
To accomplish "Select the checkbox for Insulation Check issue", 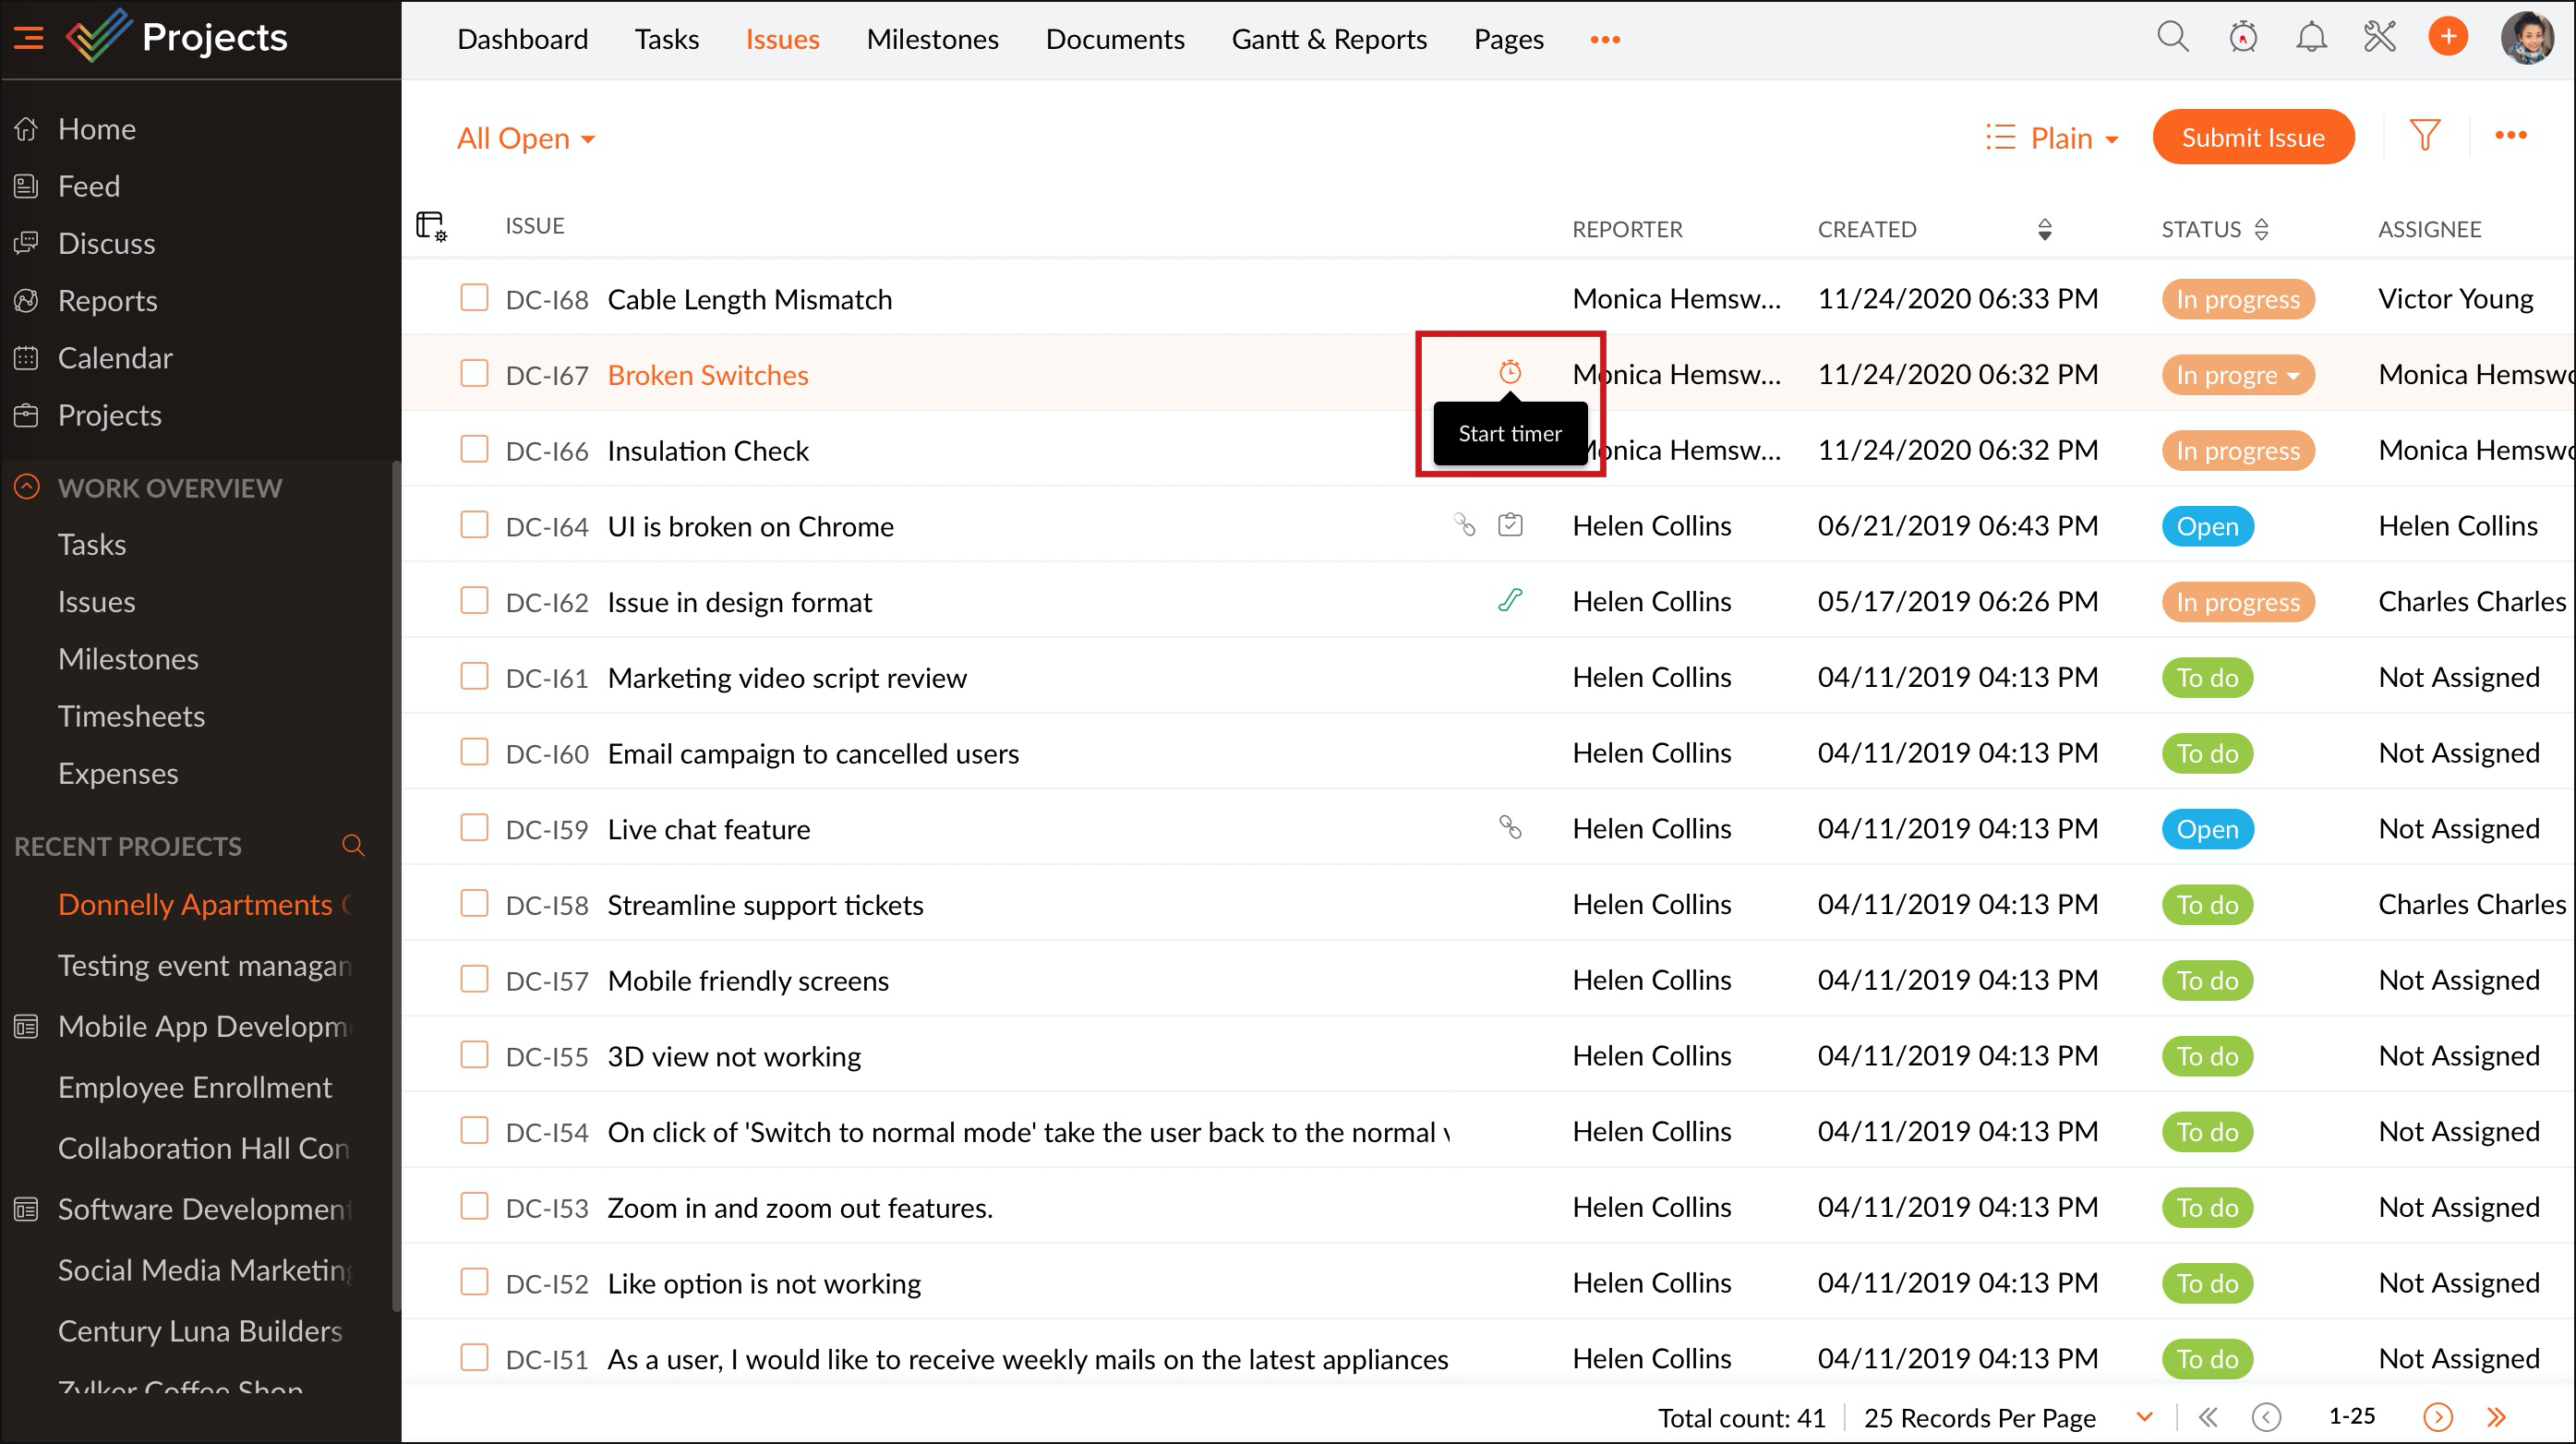I will point(474,449).
